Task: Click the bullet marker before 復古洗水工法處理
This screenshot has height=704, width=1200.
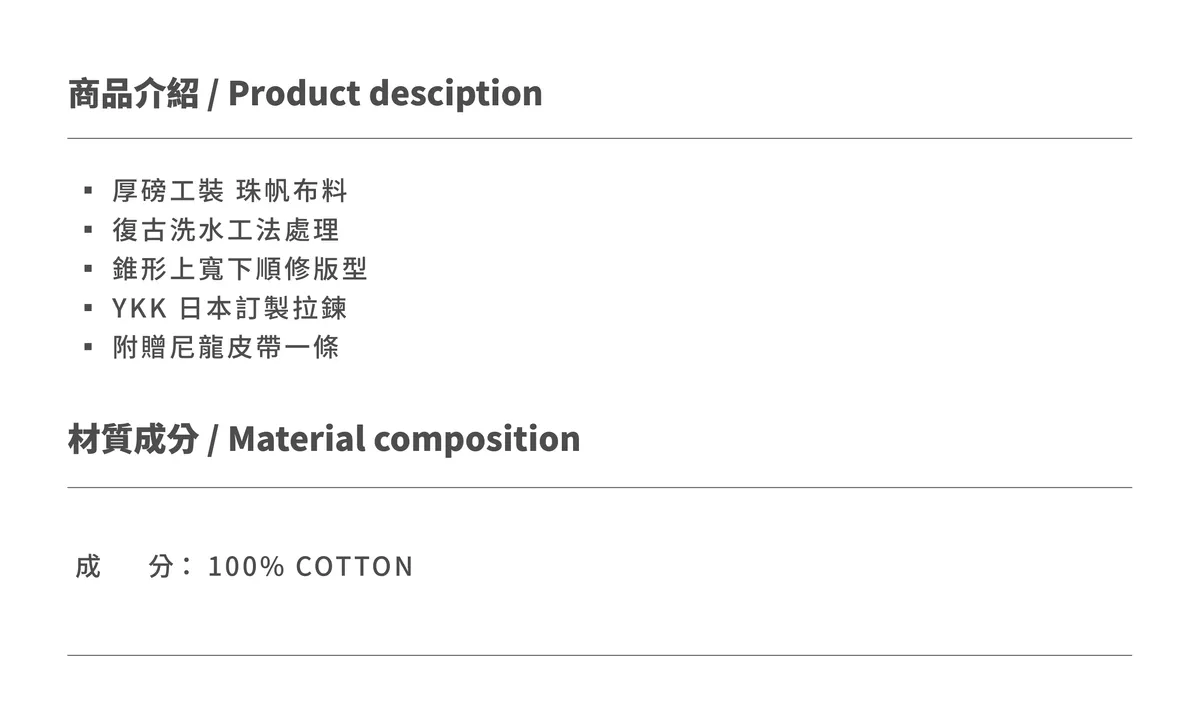Action: [x=88, y=230]
